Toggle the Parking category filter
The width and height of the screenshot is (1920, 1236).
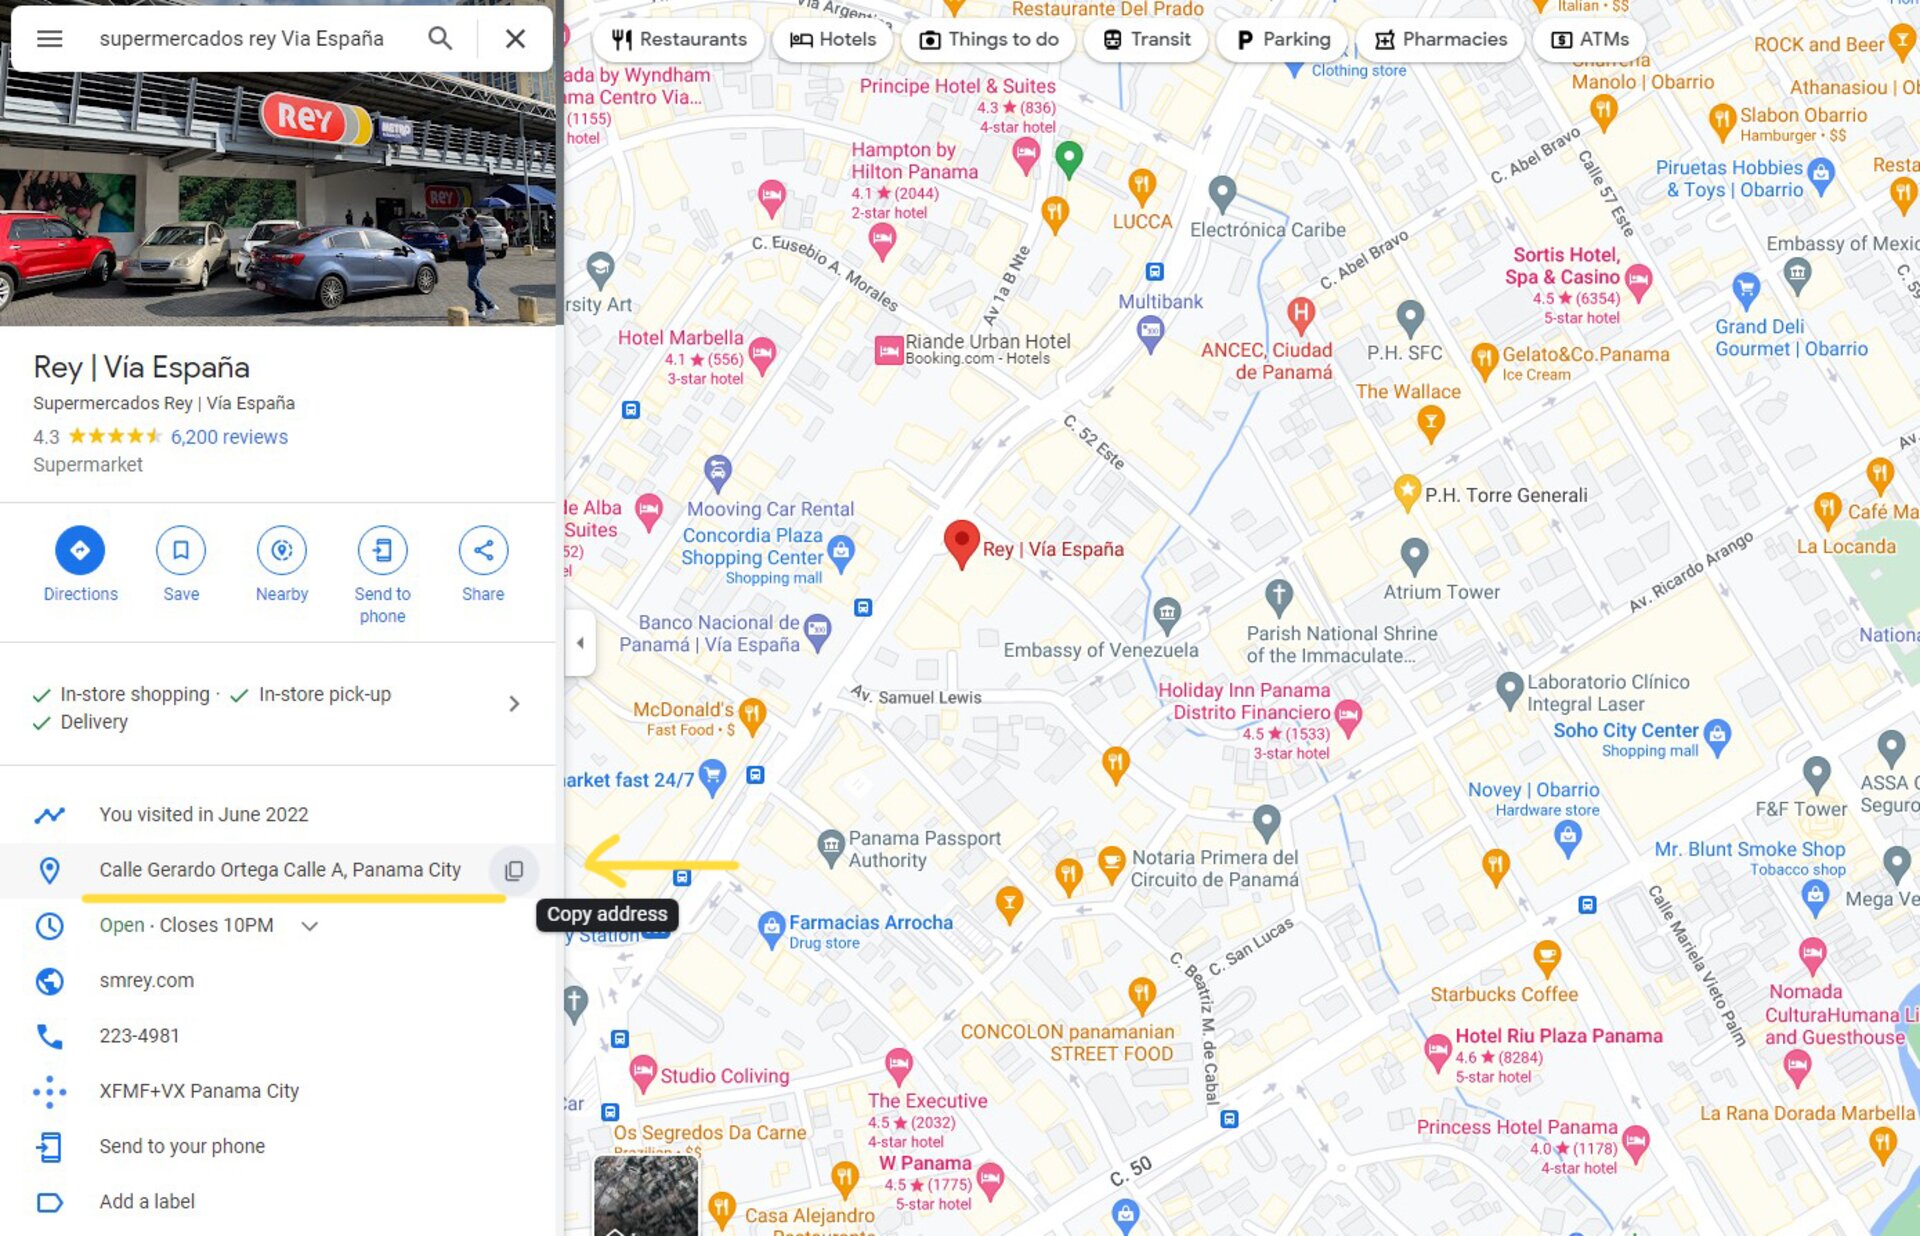1283,40
